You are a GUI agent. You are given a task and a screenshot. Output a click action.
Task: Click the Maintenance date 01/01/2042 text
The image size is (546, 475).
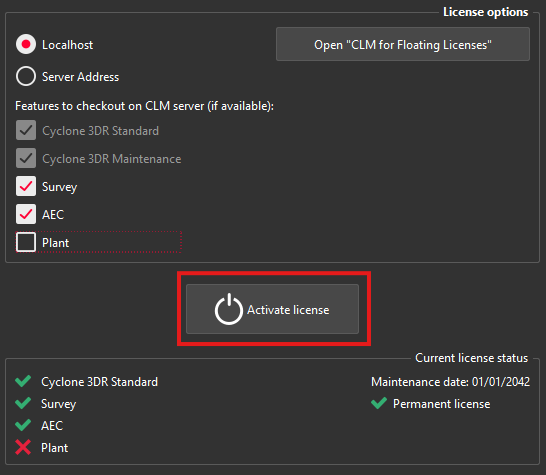(451, 382)
